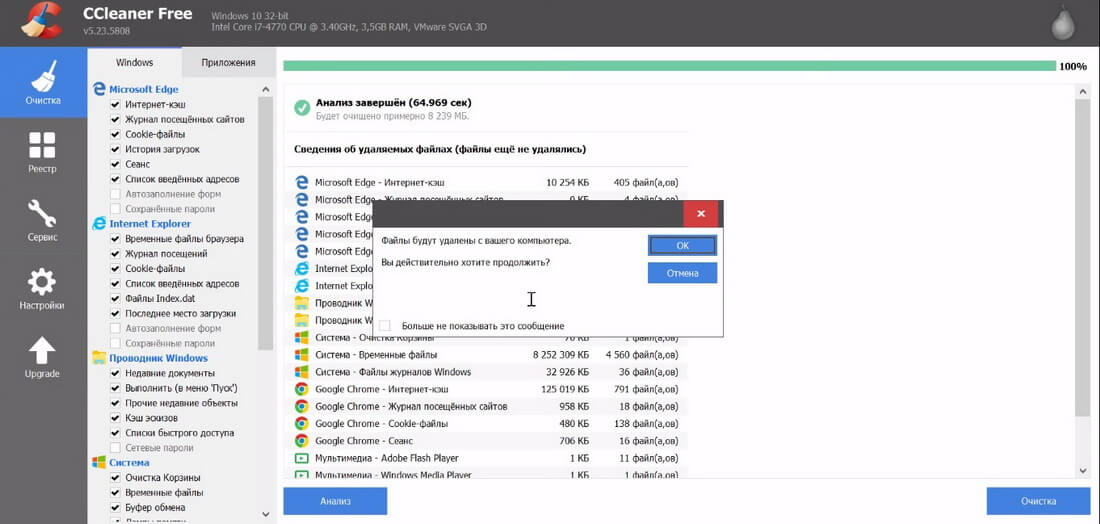
Task: Click the Проводник Windows folder icon
Action: tap(99, 358)
